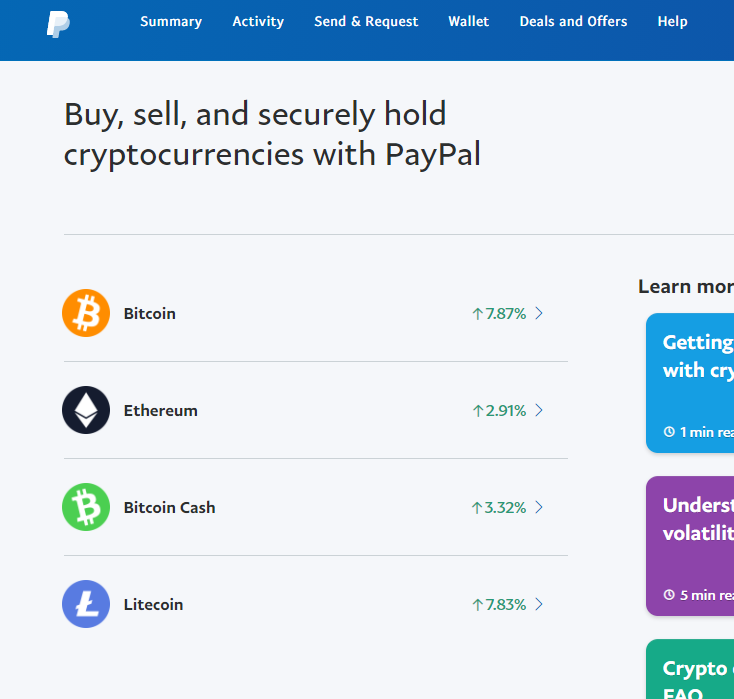This screenshot has height=699, width=734.
Task: Expand Bitcoin details via its chevron arrow
Action: [539, 313]
